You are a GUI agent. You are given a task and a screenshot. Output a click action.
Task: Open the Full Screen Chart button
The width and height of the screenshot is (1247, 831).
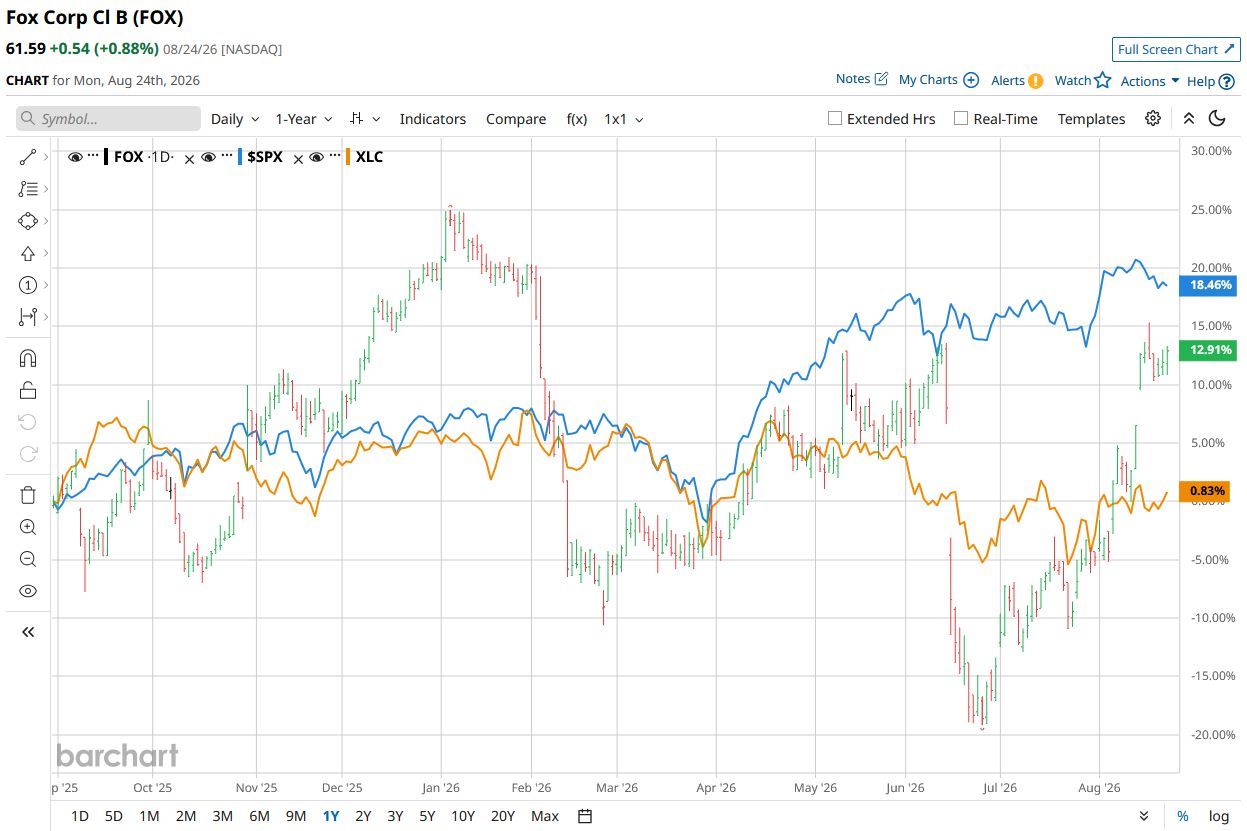click(x=1176, y=49)
